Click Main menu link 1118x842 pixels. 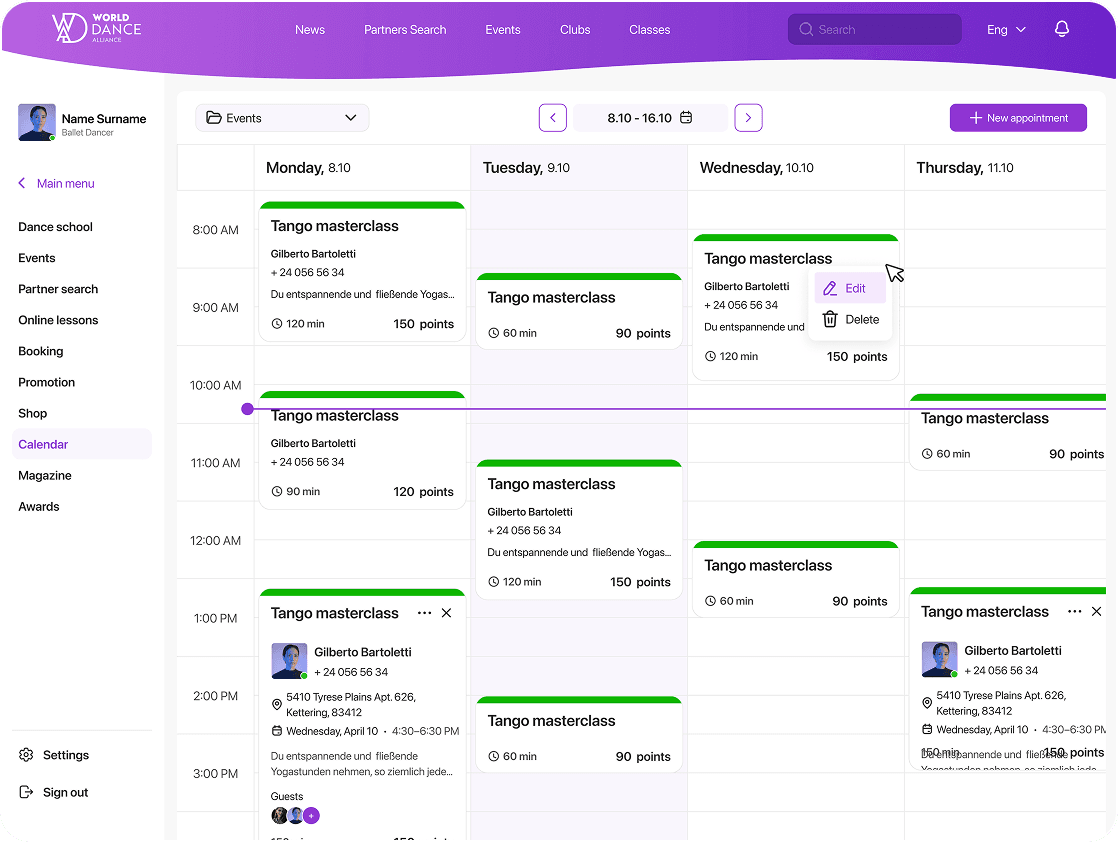click(x=66, y=183)
